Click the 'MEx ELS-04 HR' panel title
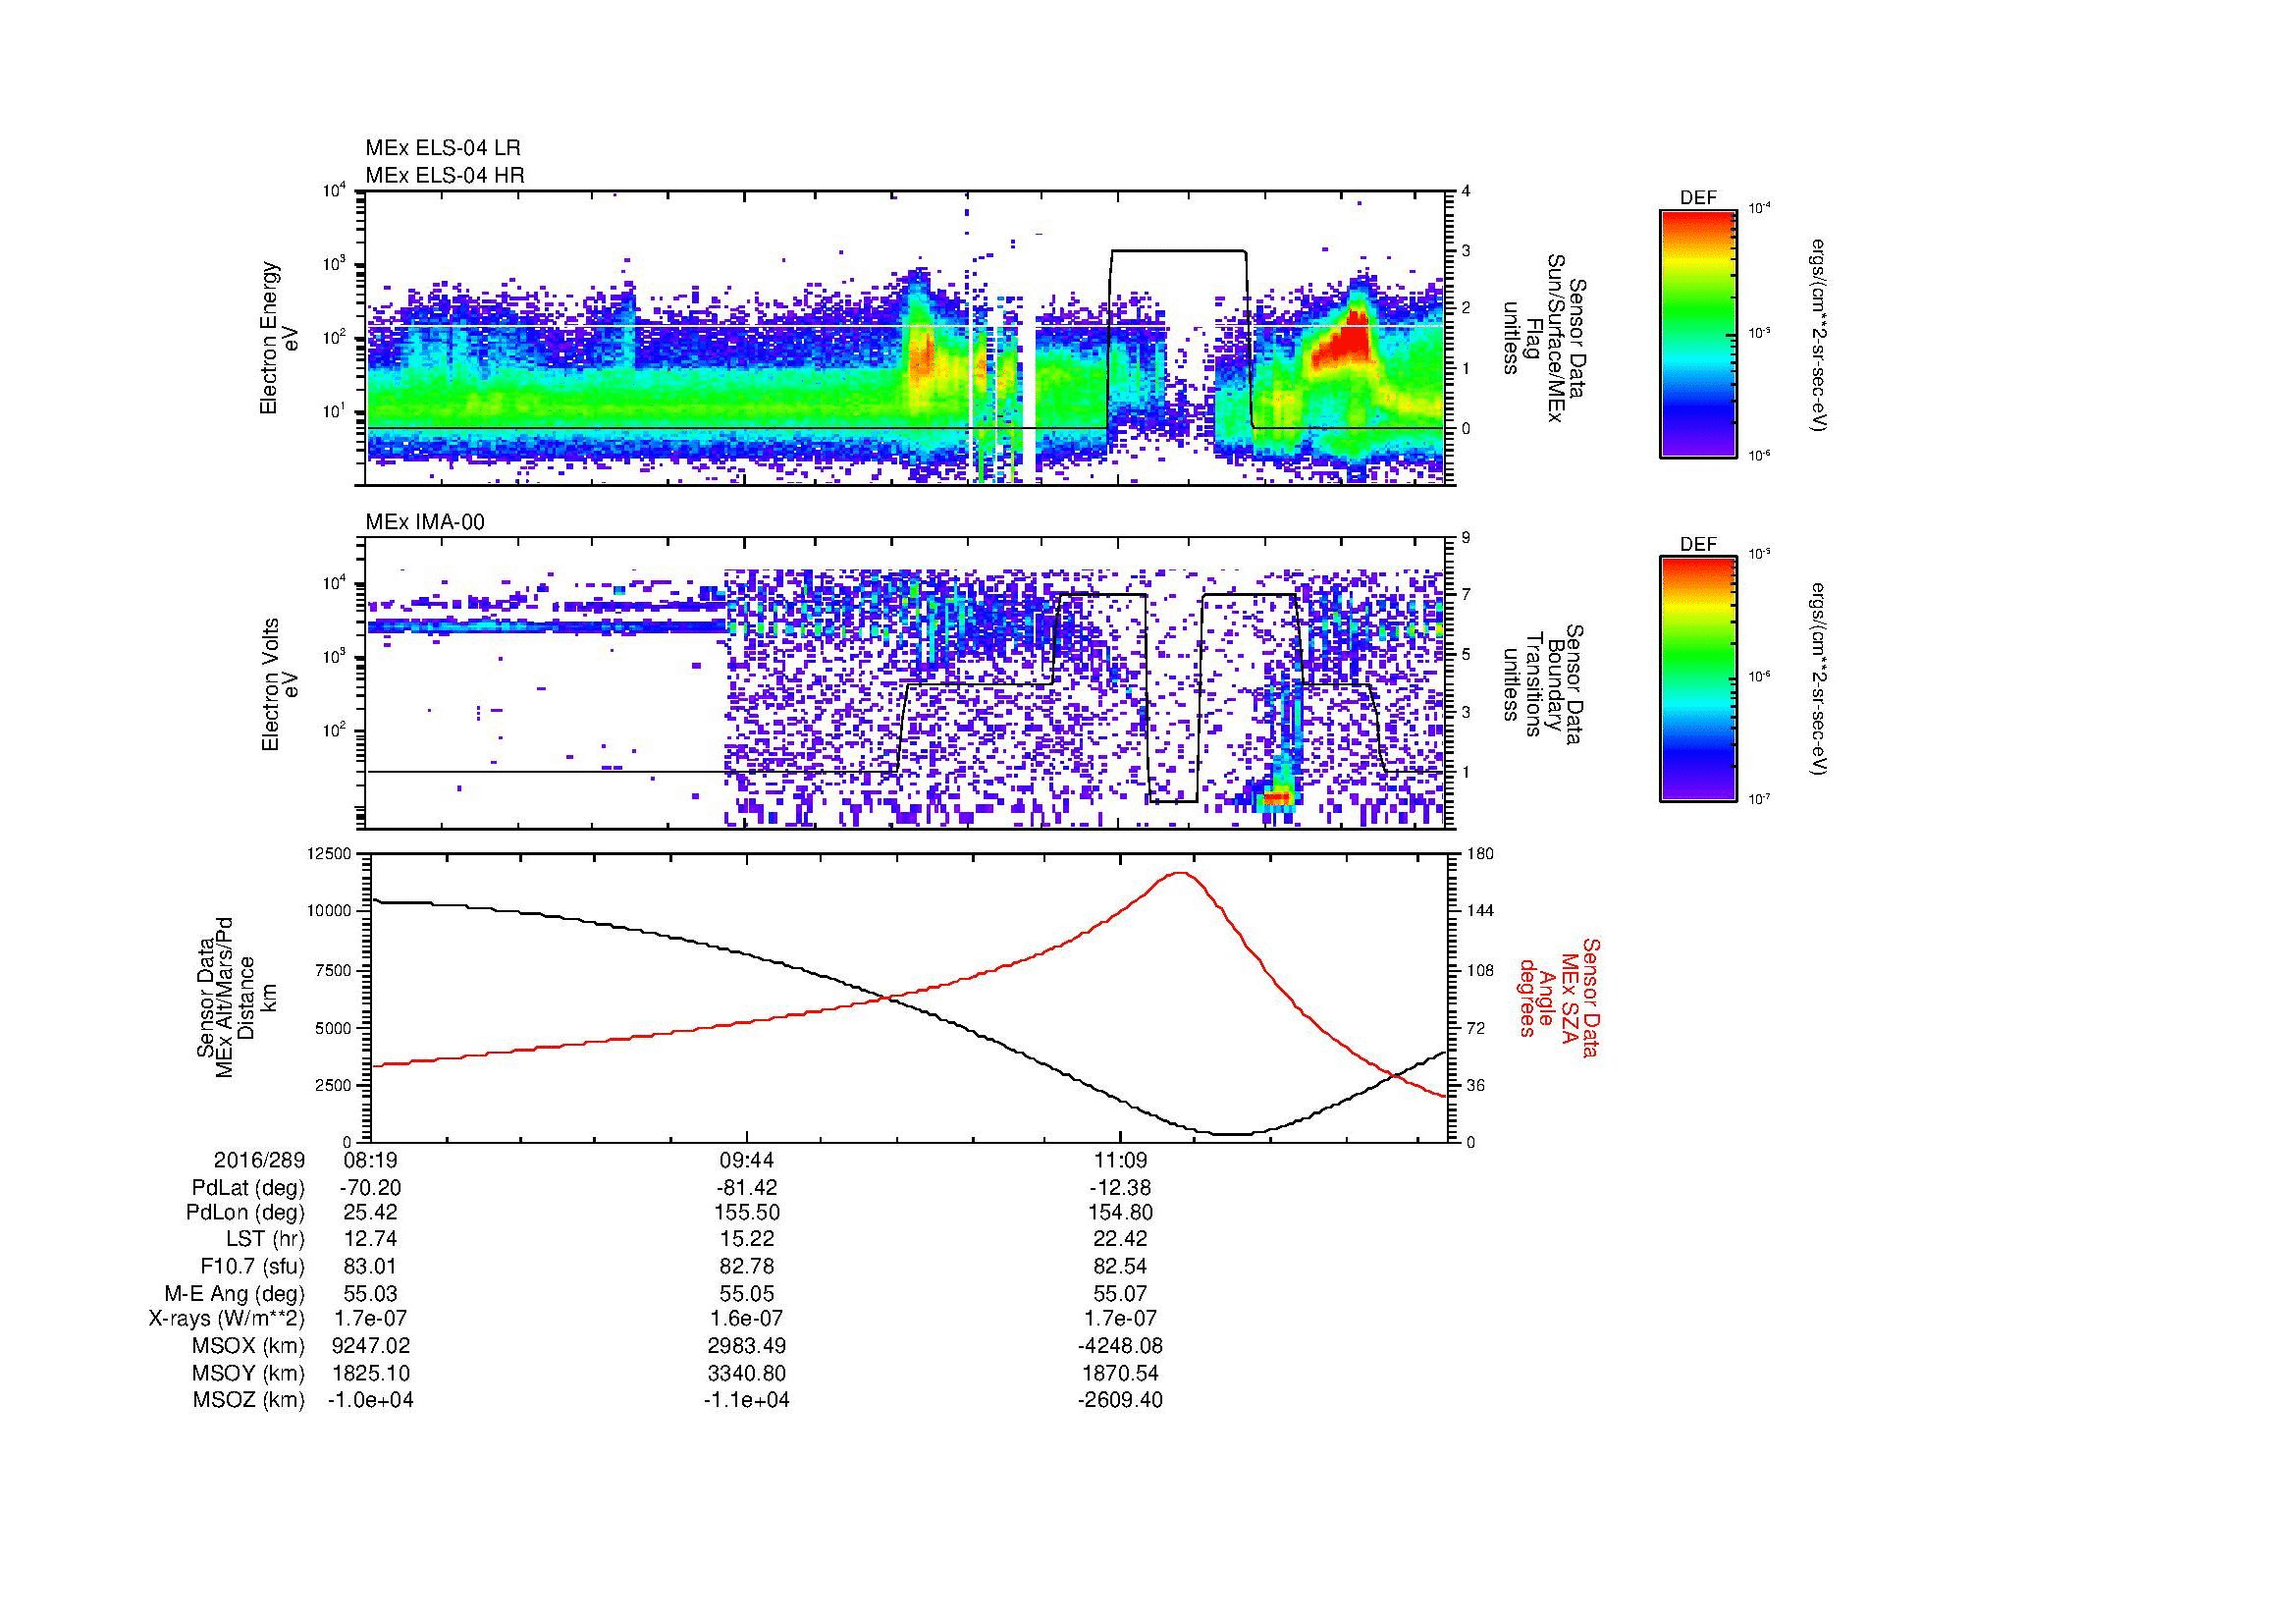 tap(444, 175)
